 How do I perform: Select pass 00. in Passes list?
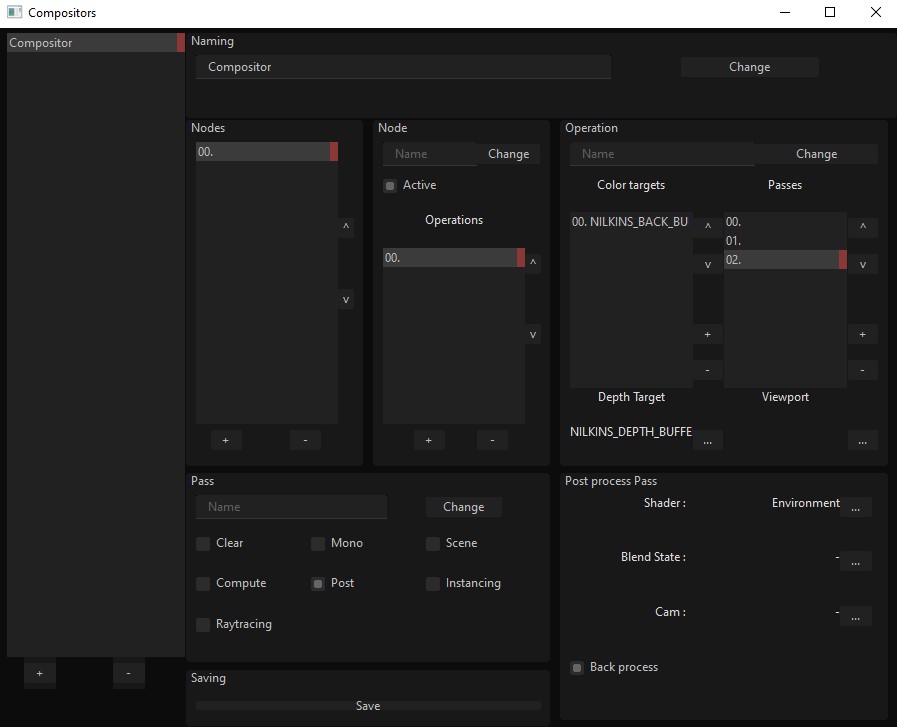pos(785,222)
